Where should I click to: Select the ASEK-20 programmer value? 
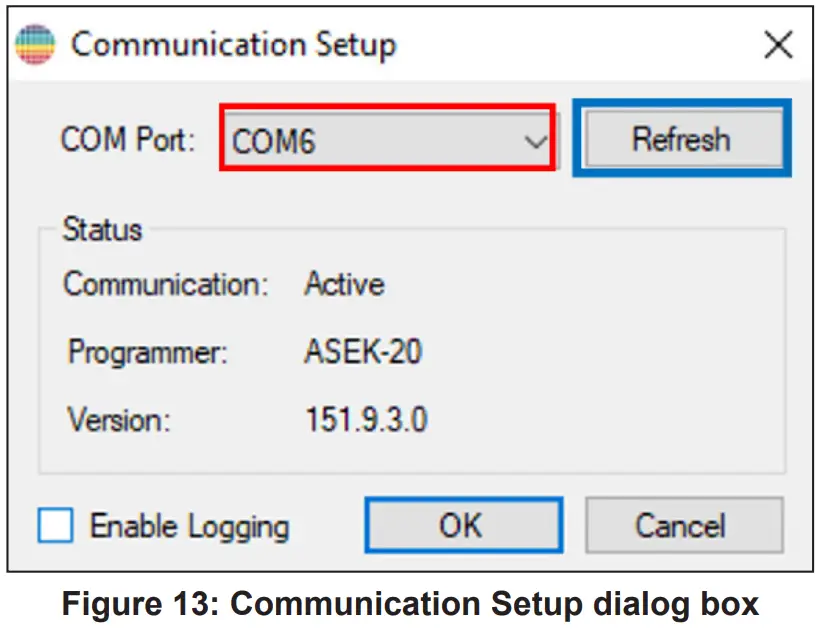(x=363, y=352)
